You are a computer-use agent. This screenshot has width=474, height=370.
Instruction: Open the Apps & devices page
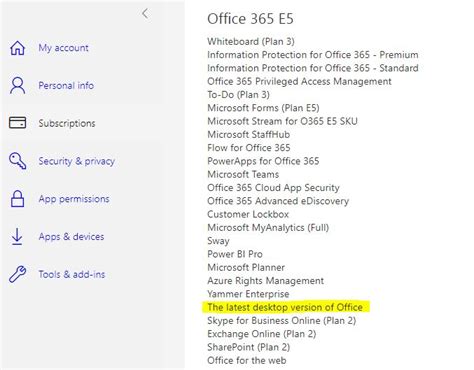click(71, 237)
